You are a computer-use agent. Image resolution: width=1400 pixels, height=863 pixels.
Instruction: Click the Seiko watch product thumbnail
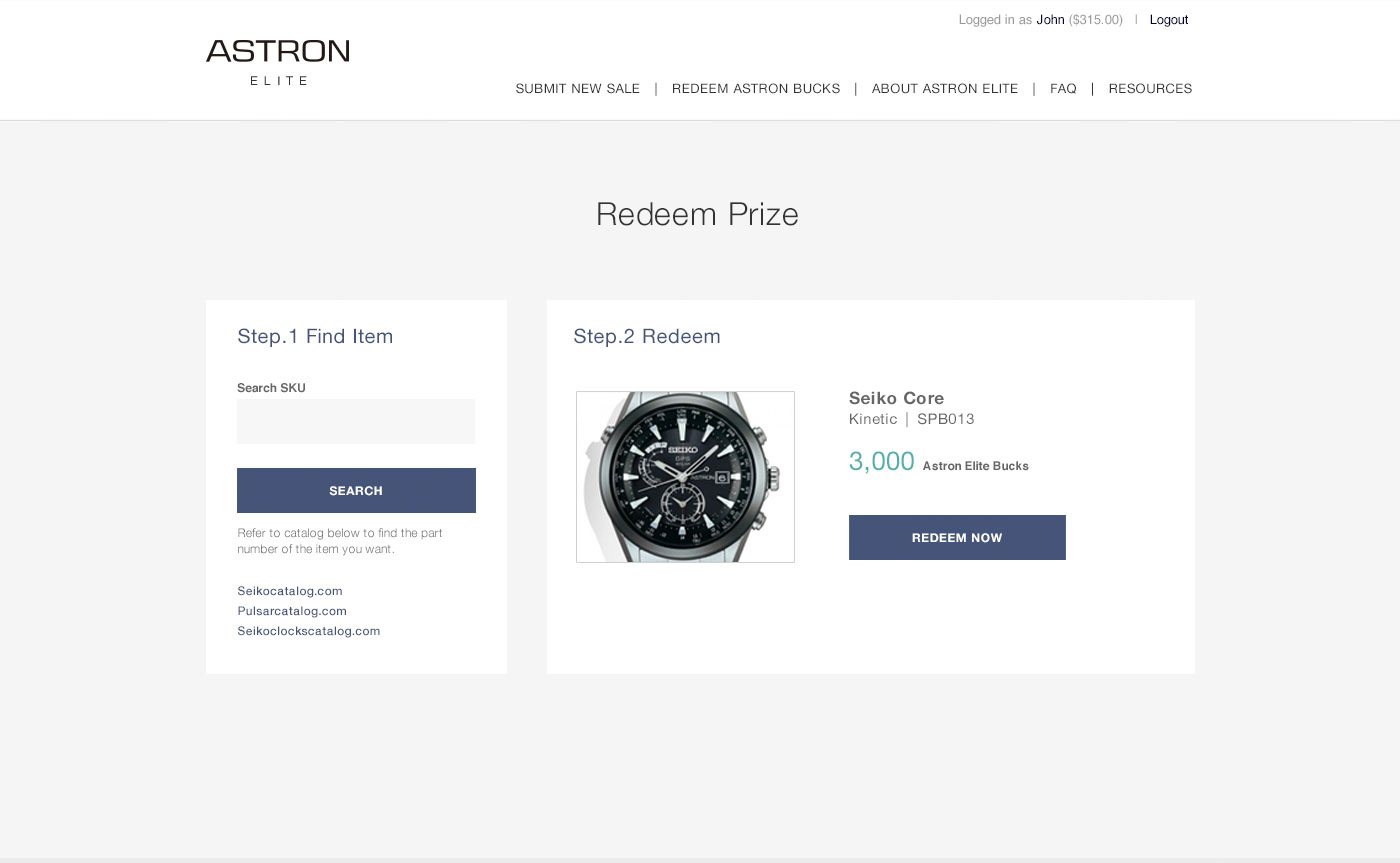(685, 477)
